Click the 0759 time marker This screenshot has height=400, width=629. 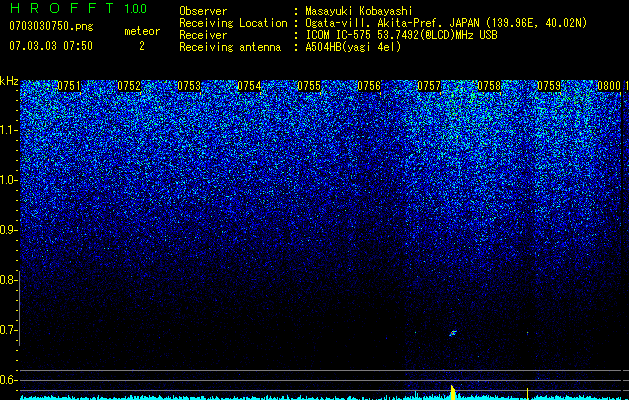549,86
